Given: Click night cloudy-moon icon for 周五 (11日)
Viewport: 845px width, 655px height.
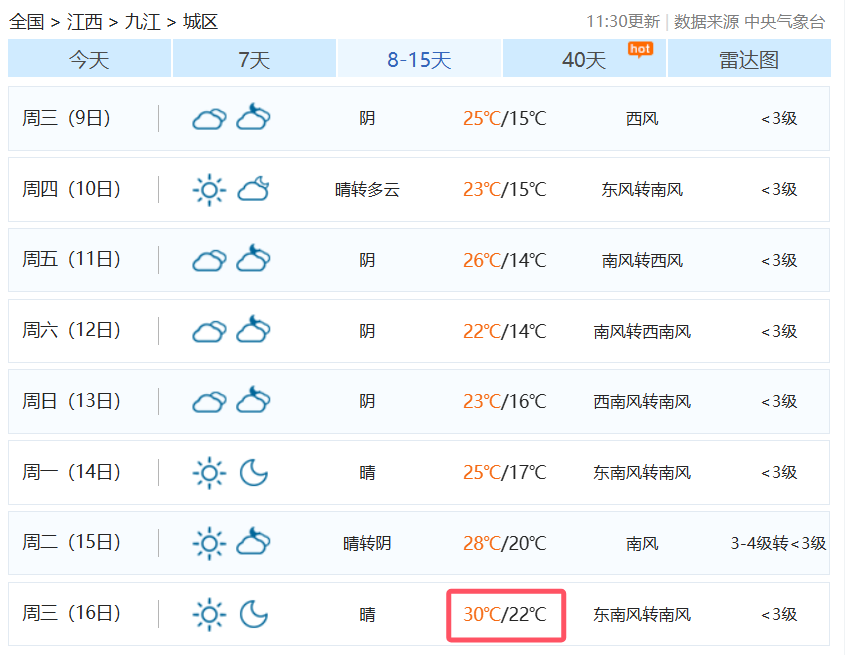Looking at the screenshot, I should [x=253, y=258].
